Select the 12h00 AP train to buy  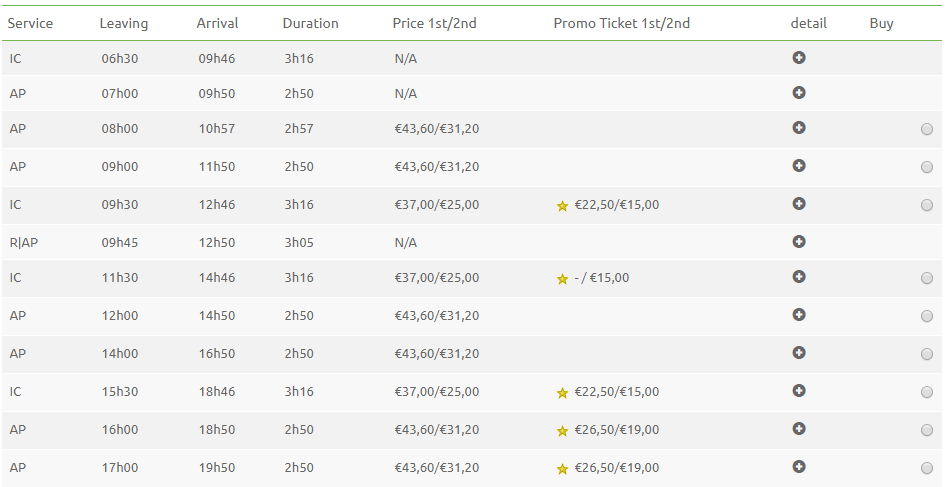927,316
